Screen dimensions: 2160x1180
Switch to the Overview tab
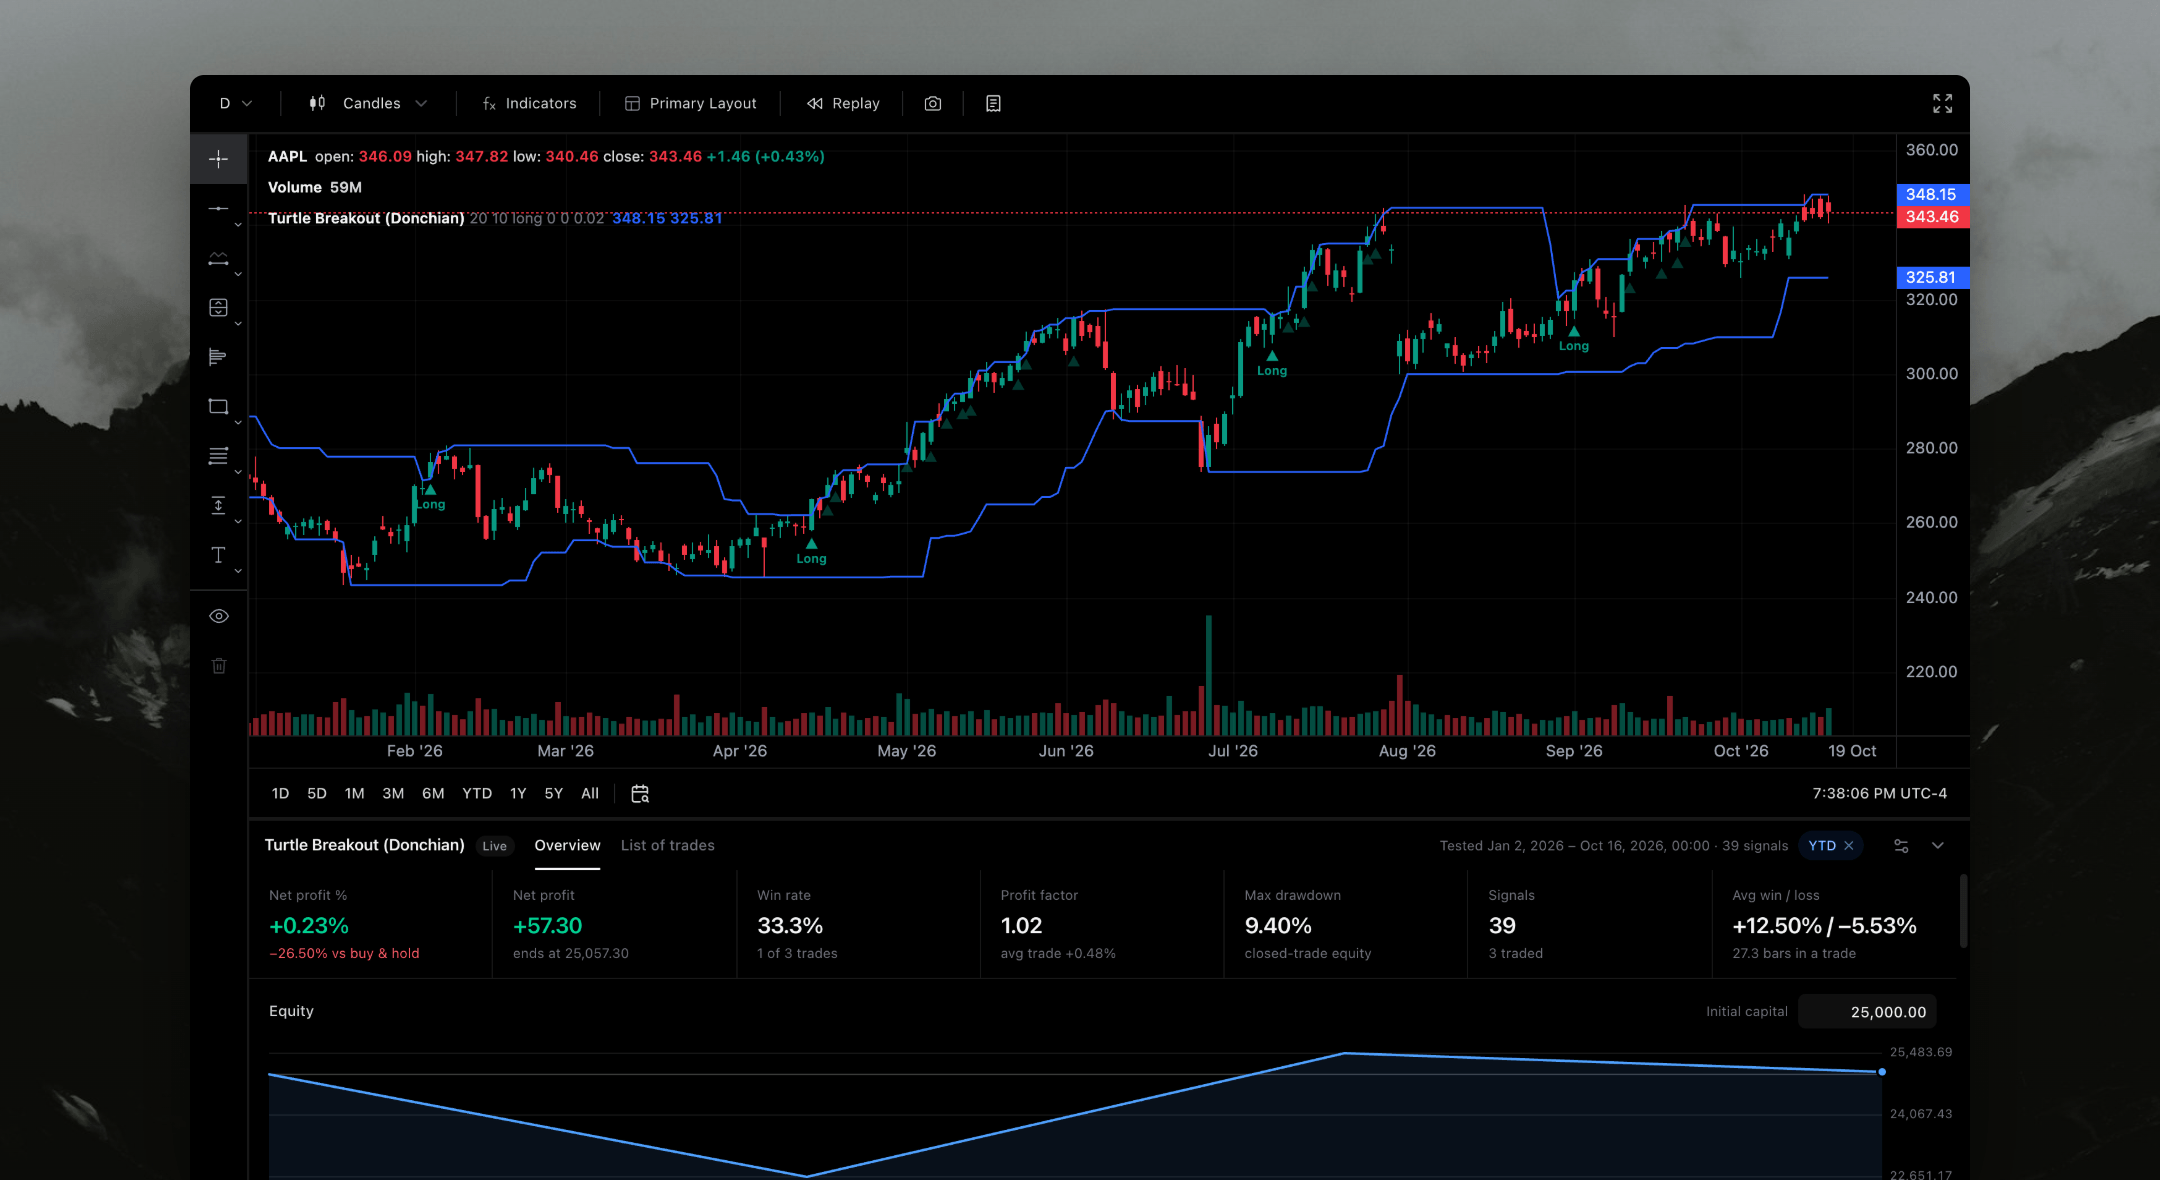tap(567, 846)
